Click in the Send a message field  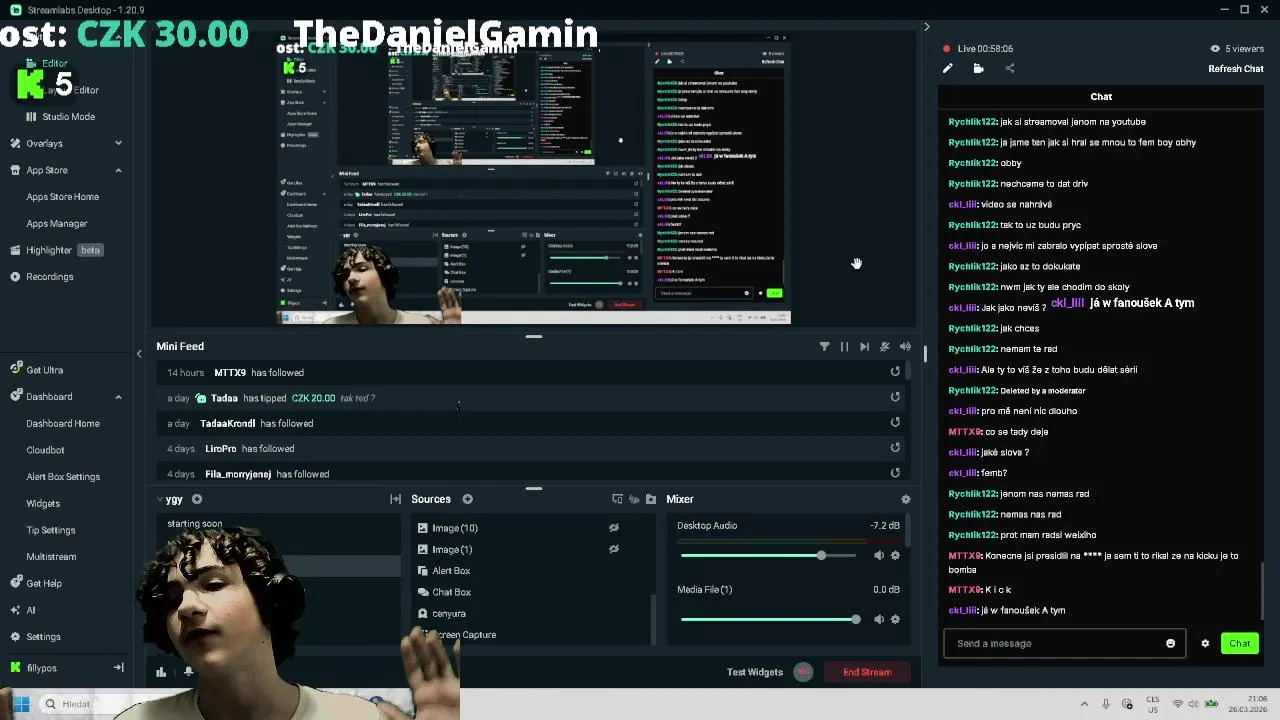click(1064, 643)
